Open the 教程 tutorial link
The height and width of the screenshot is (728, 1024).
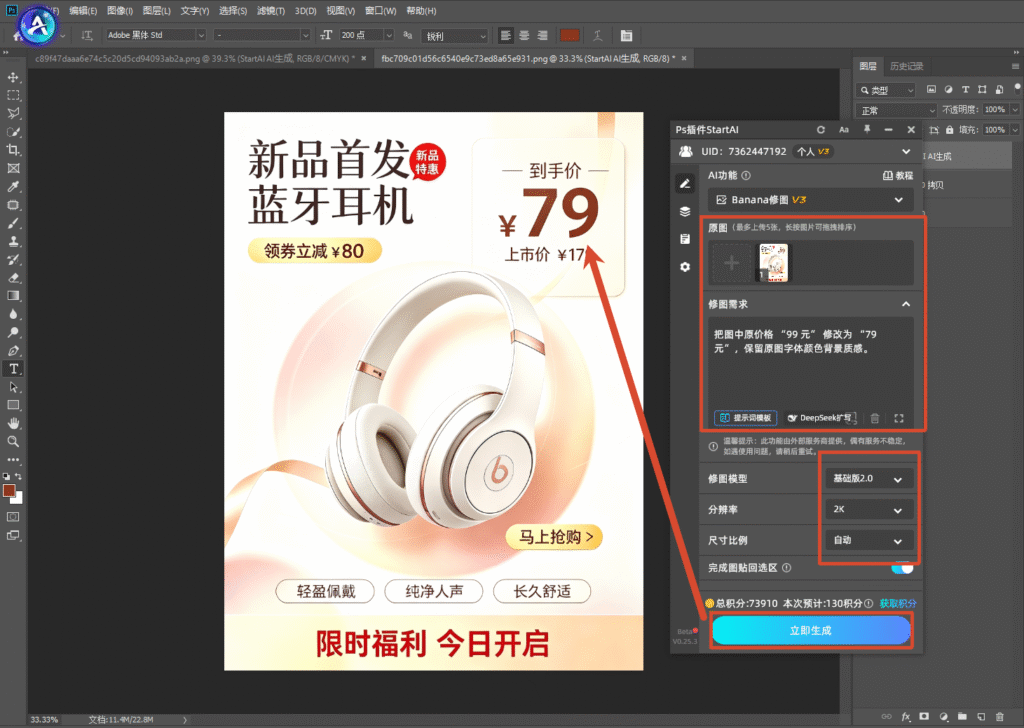coord(898,176)
